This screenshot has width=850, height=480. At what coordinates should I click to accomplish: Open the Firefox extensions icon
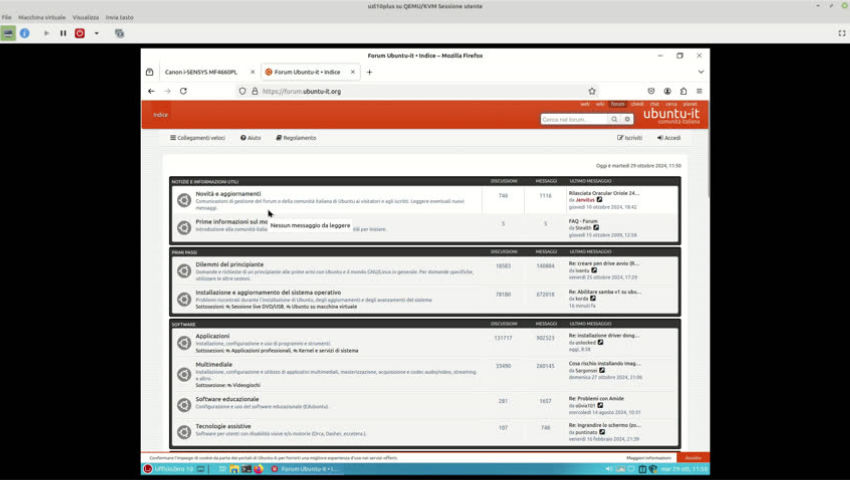(683, 91)
